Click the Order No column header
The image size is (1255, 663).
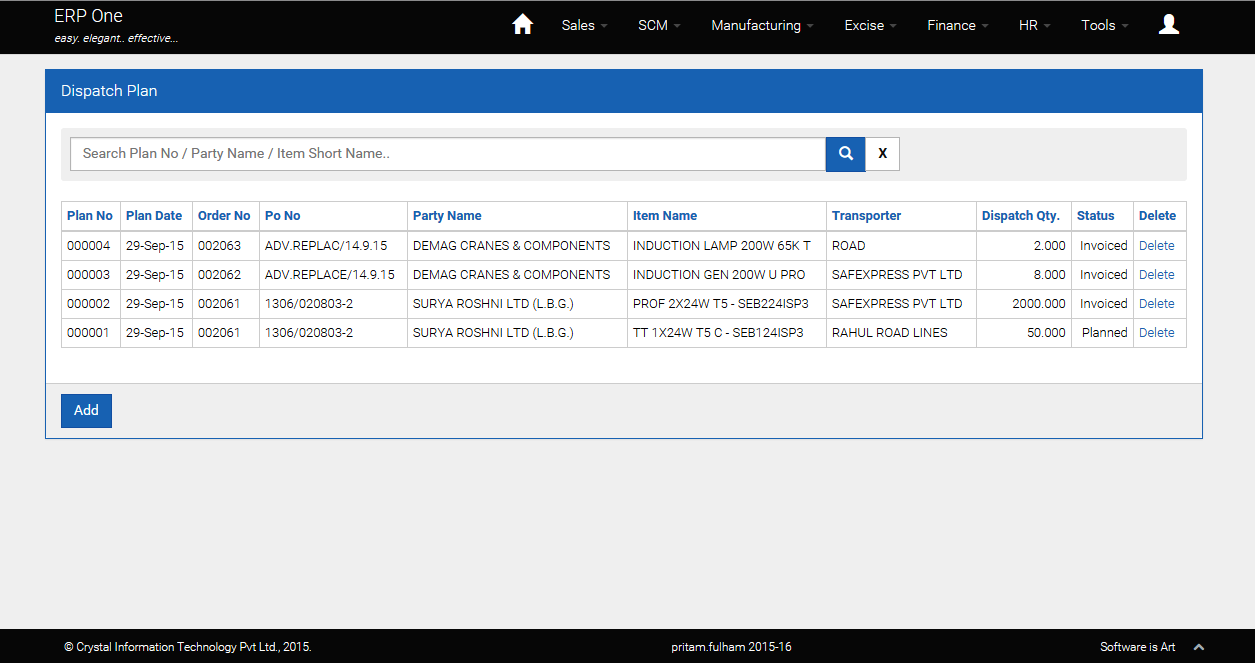click(x=224, y=216)
